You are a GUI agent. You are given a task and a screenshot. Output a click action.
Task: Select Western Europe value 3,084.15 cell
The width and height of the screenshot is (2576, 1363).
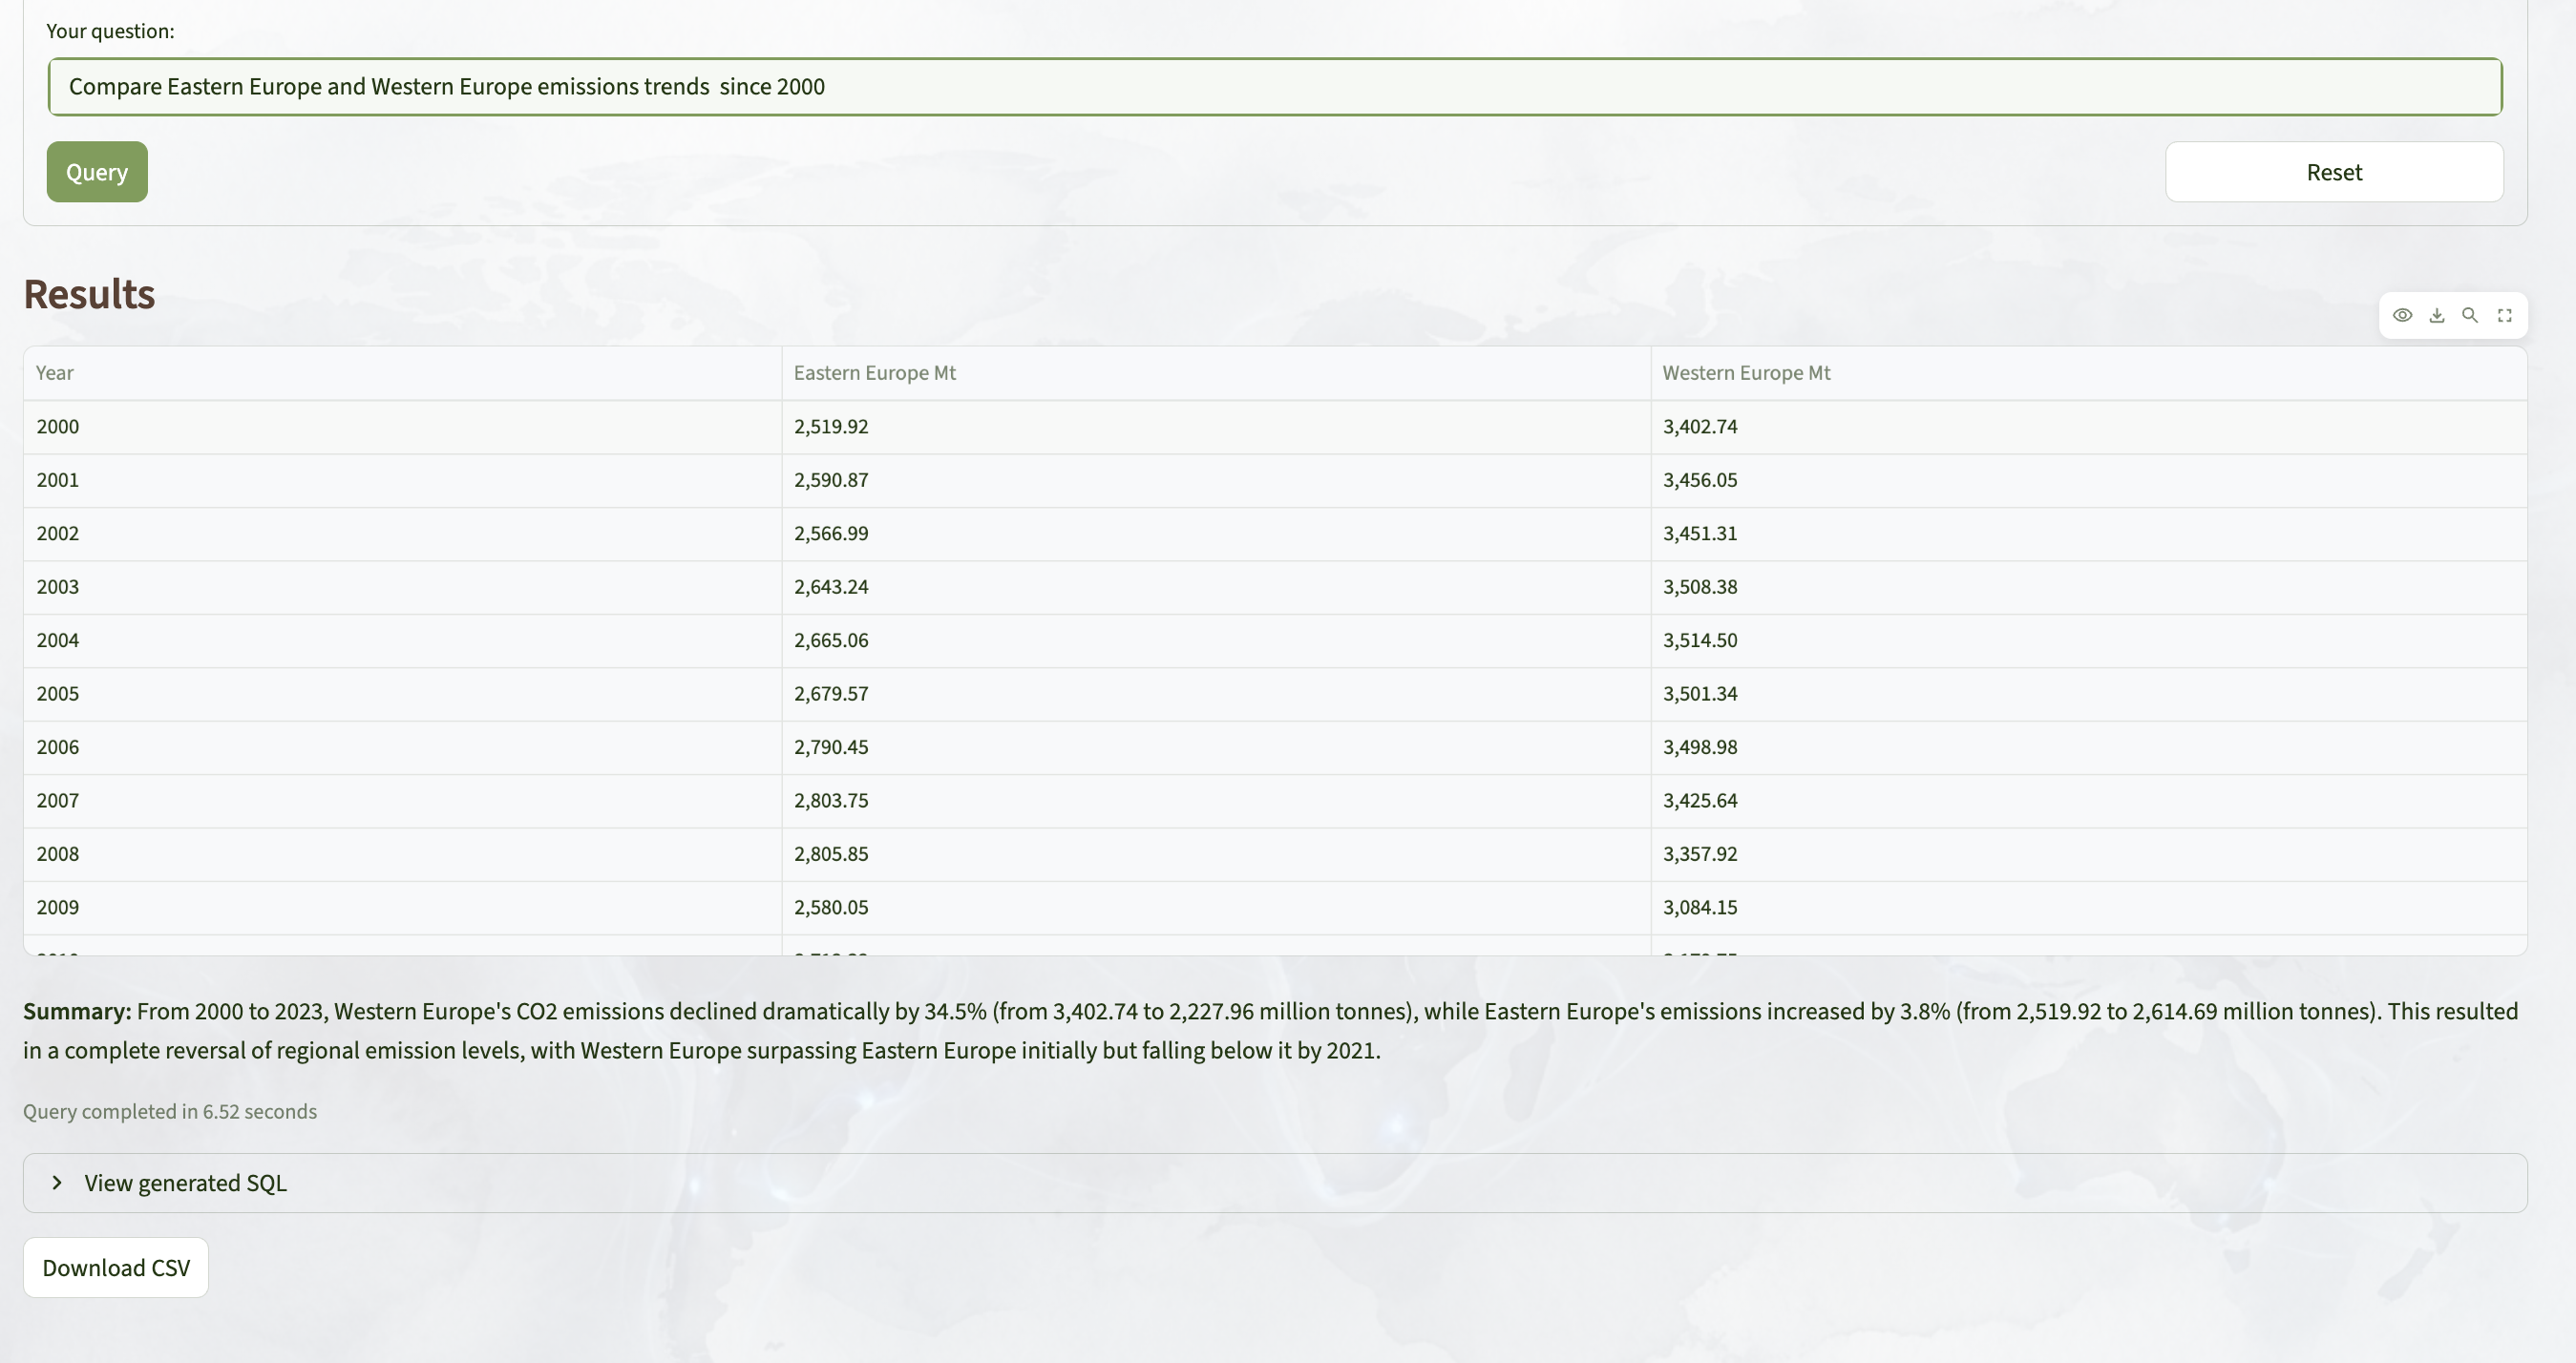click(1700, 908)
